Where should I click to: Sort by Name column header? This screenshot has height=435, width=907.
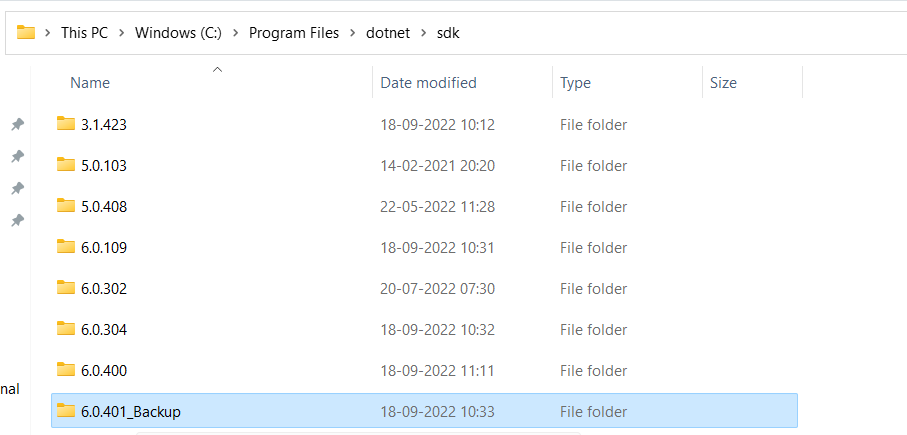tap(90, 83)
